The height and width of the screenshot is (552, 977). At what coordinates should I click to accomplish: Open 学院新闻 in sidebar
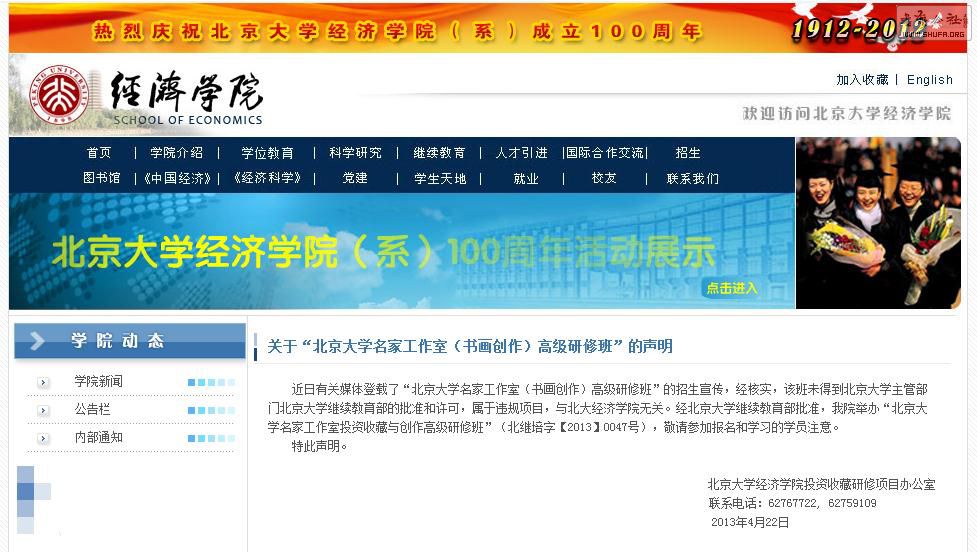click(x=98, y=382)
